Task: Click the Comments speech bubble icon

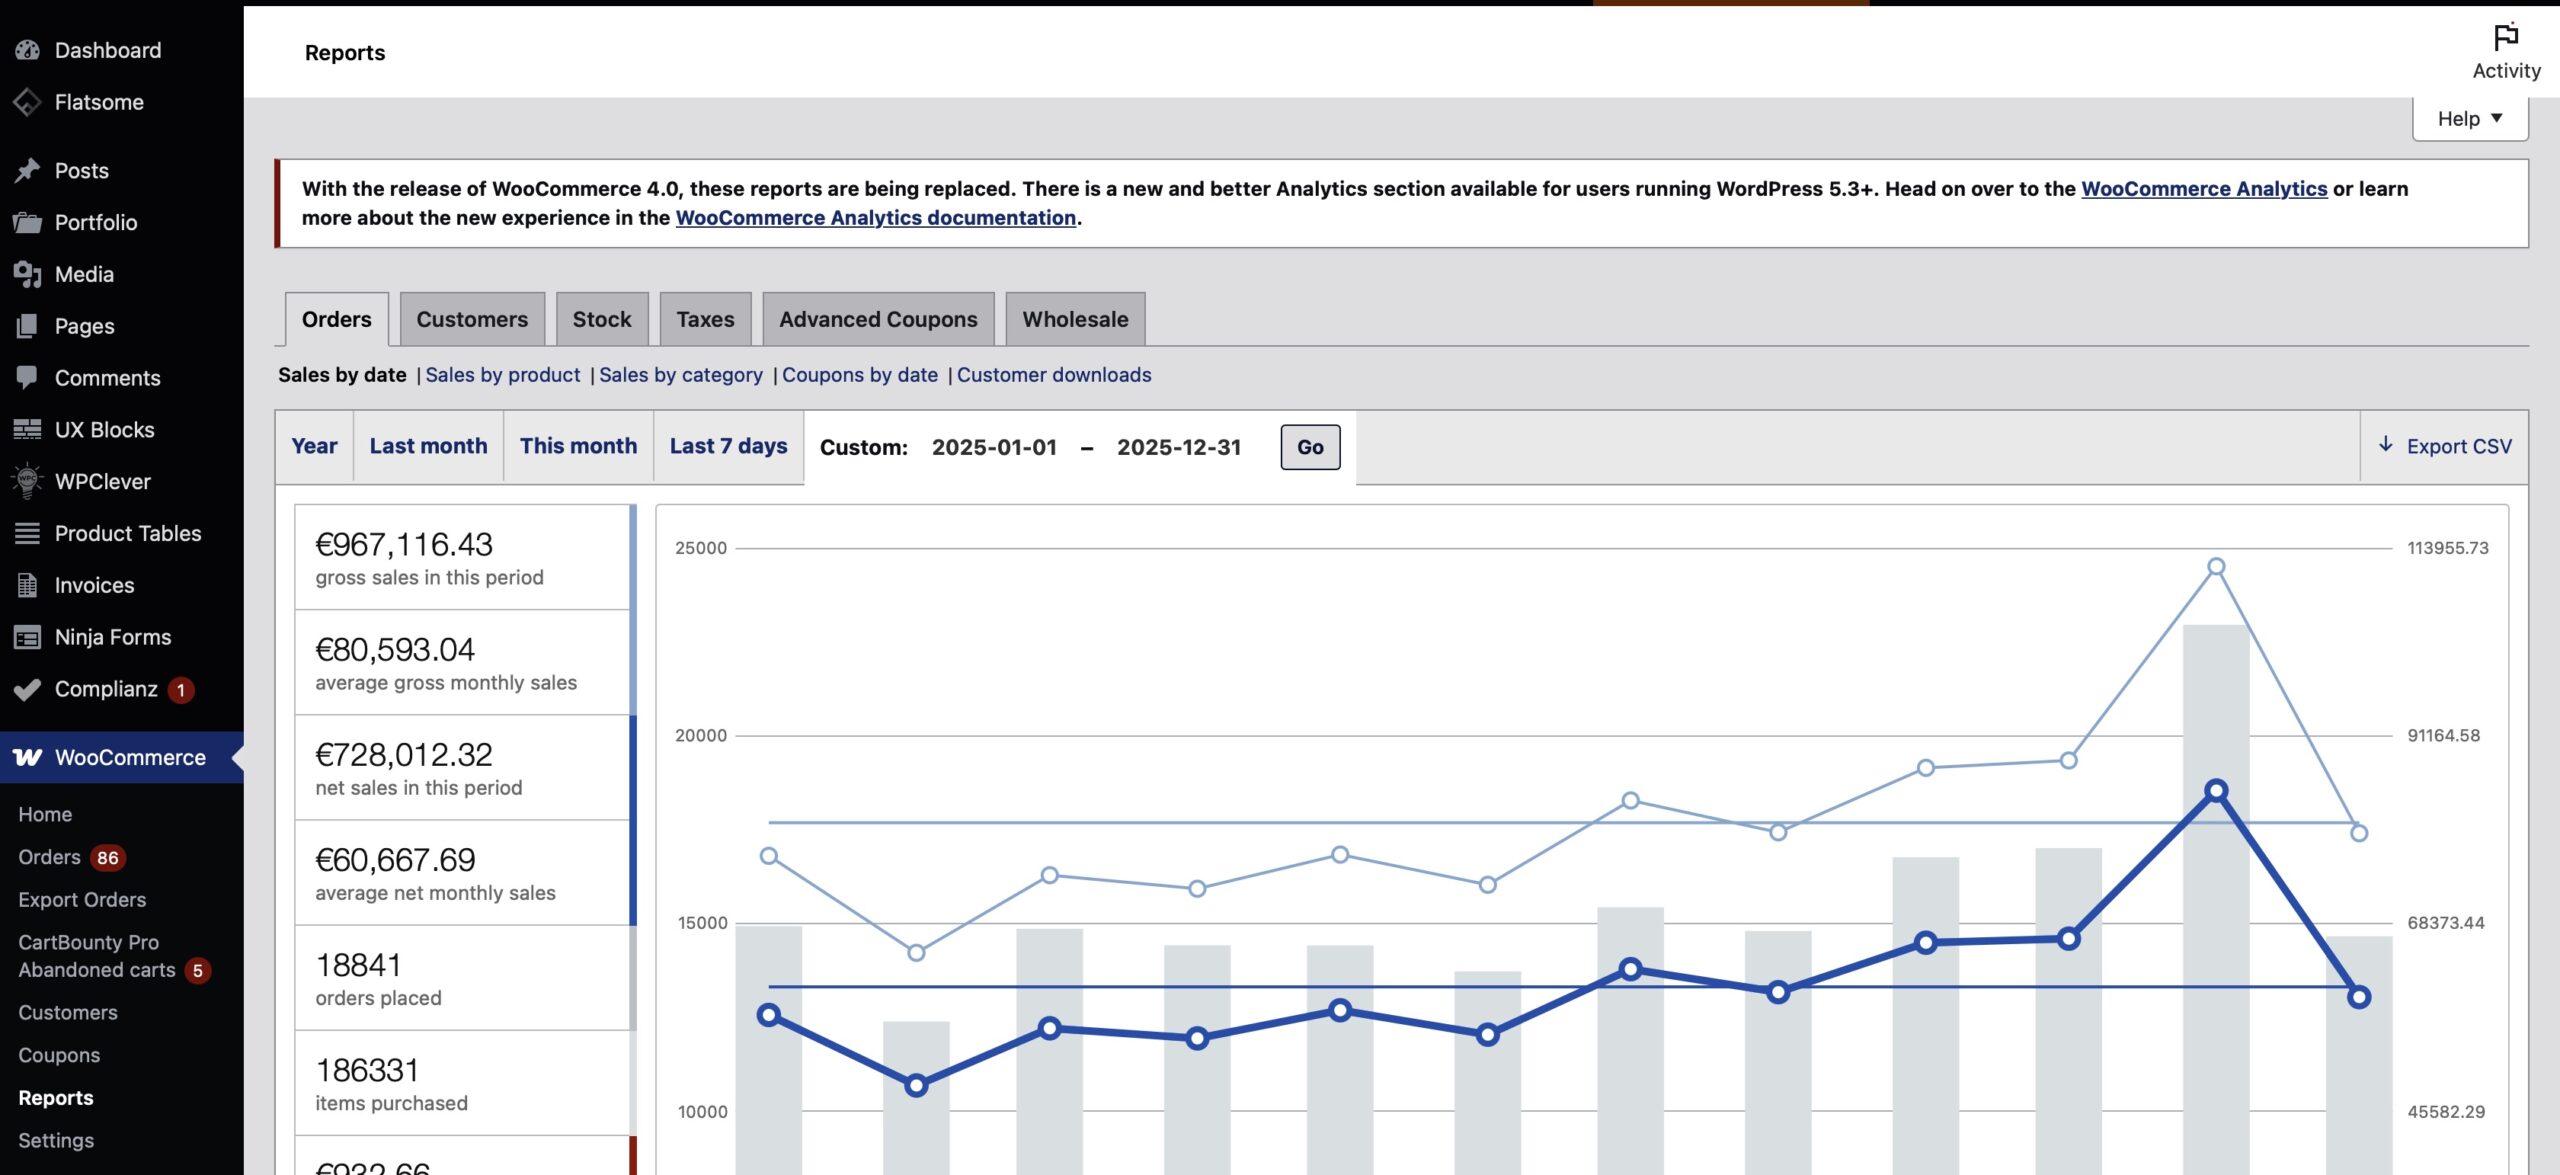Action: click(27, 377)
